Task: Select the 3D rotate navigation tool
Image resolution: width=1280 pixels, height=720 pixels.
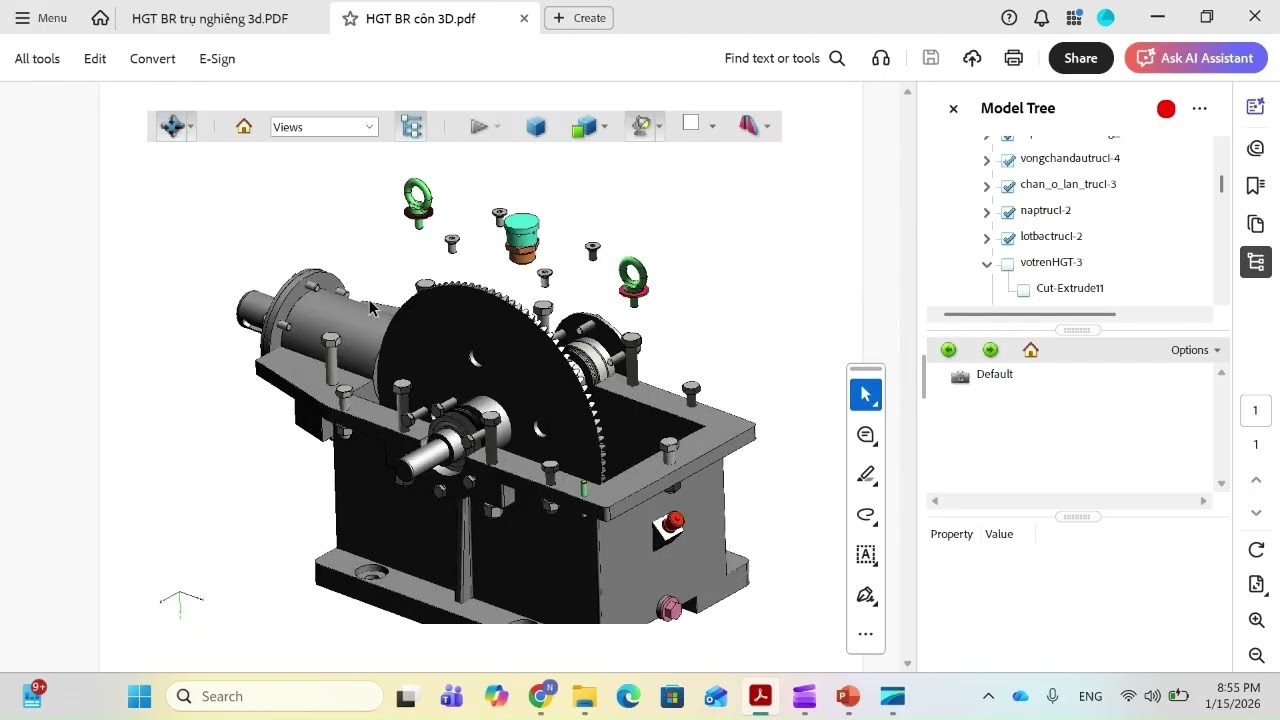Action: [x=172, y=126]
